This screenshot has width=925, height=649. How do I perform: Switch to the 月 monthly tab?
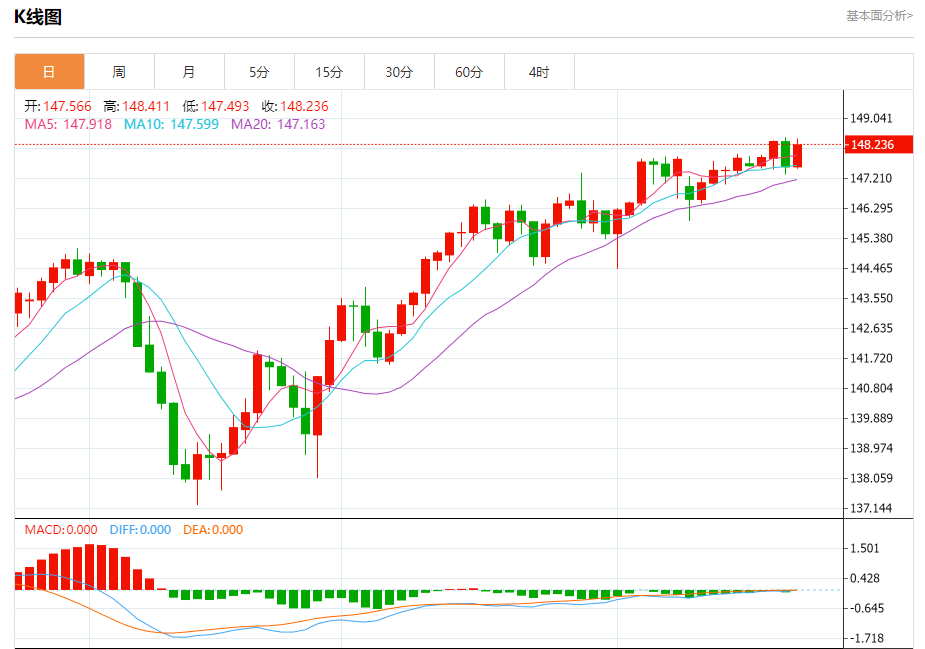pyautogui.click(x=189, y=72)
